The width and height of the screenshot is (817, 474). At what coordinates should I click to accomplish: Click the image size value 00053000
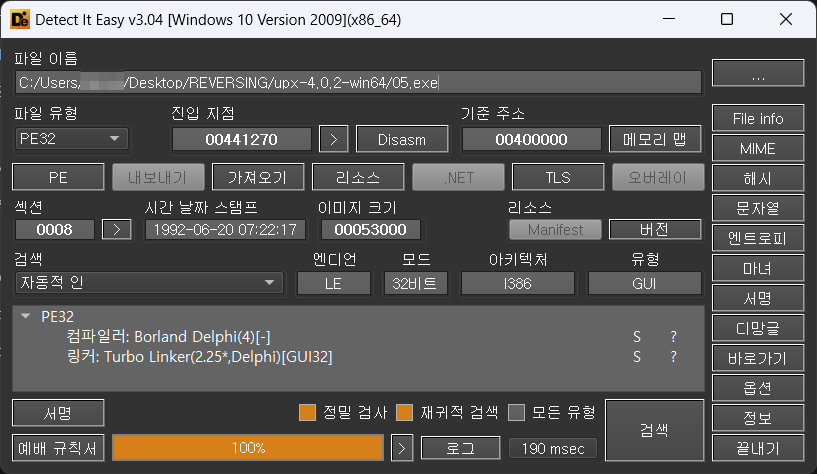click(370, 230)
